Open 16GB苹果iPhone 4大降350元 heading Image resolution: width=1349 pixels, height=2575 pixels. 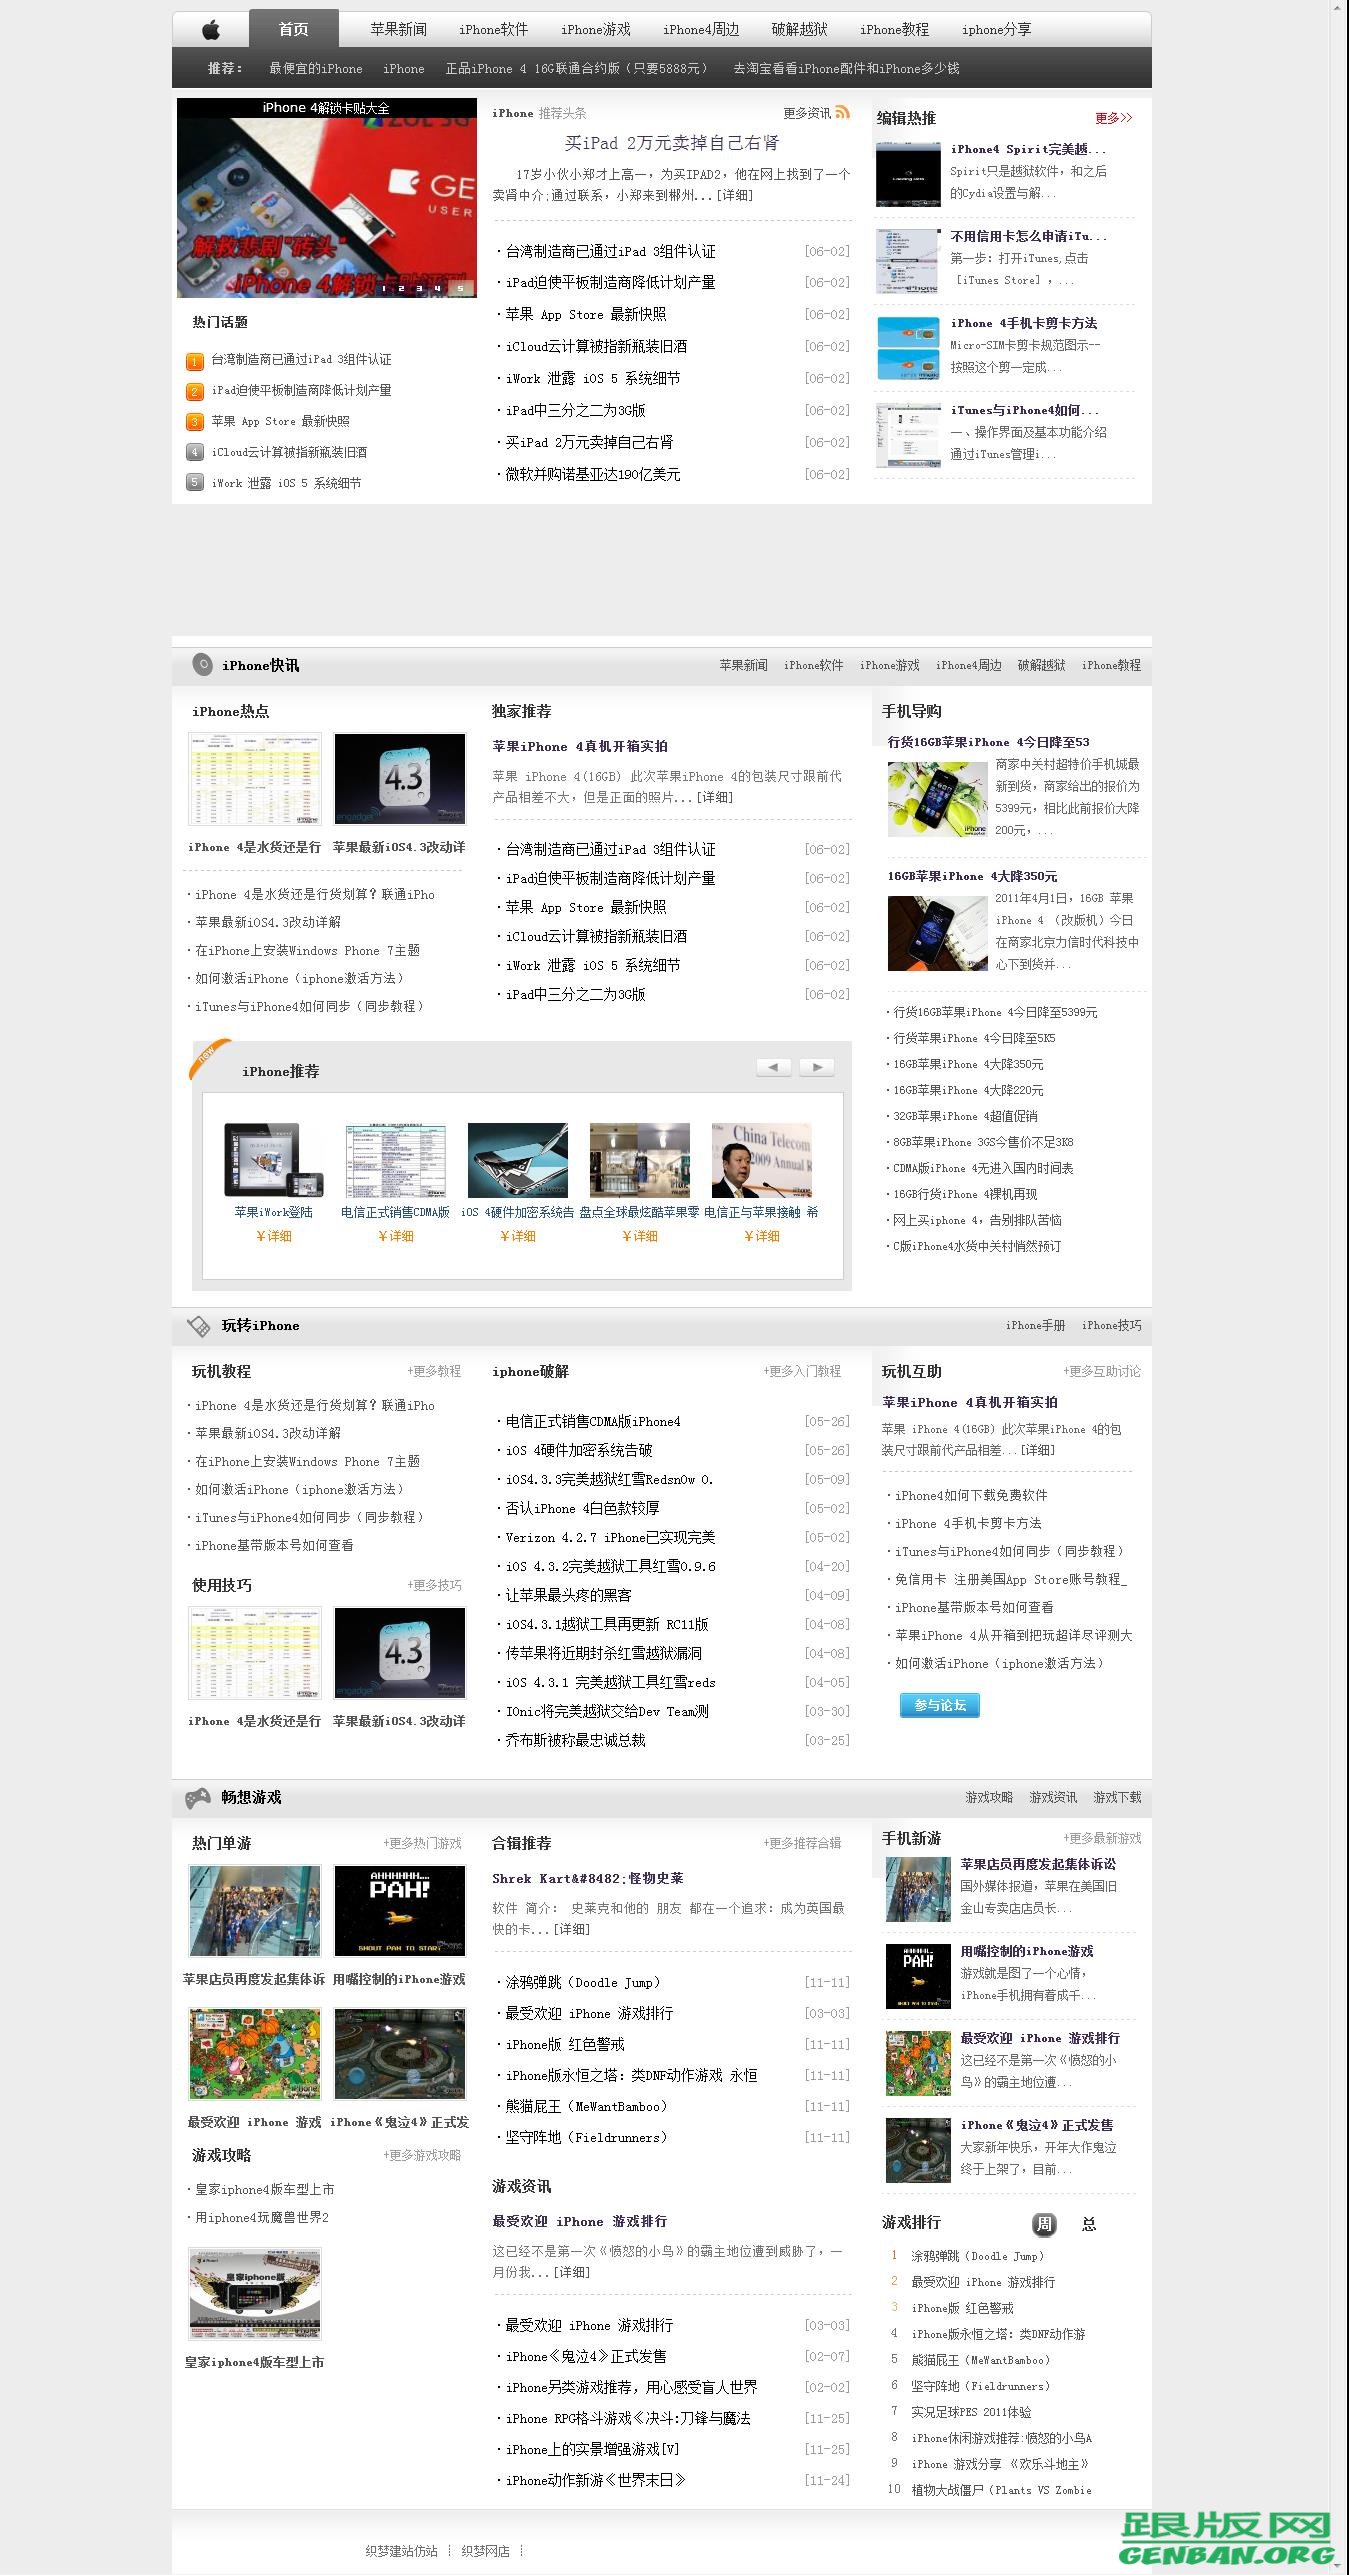(972, 876)
